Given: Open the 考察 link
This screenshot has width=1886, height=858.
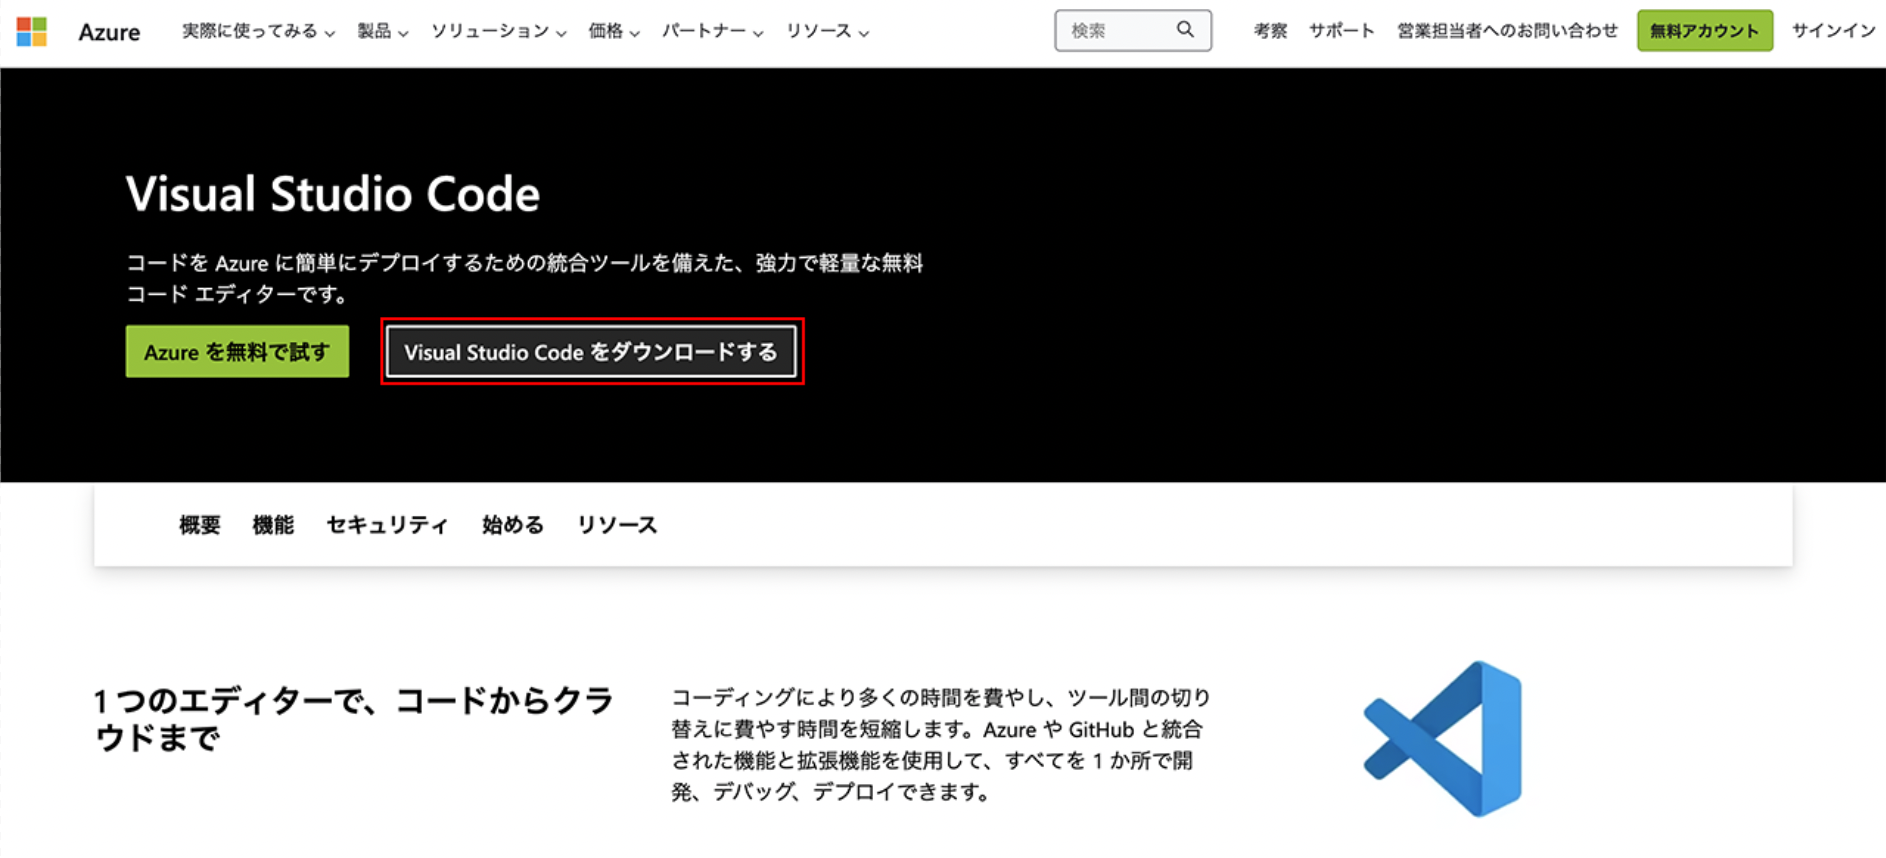Looking at the screenshot, I should [x=1270, y=31].
